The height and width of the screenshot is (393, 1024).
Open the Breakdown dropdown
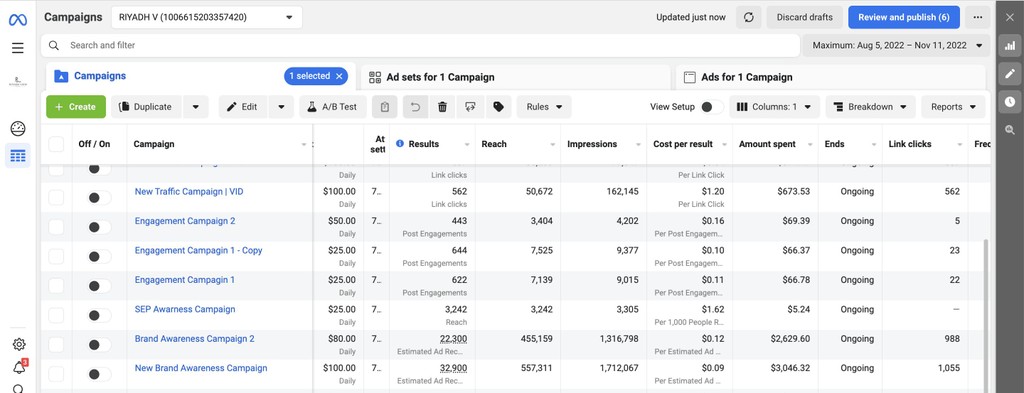coord(871,107)
